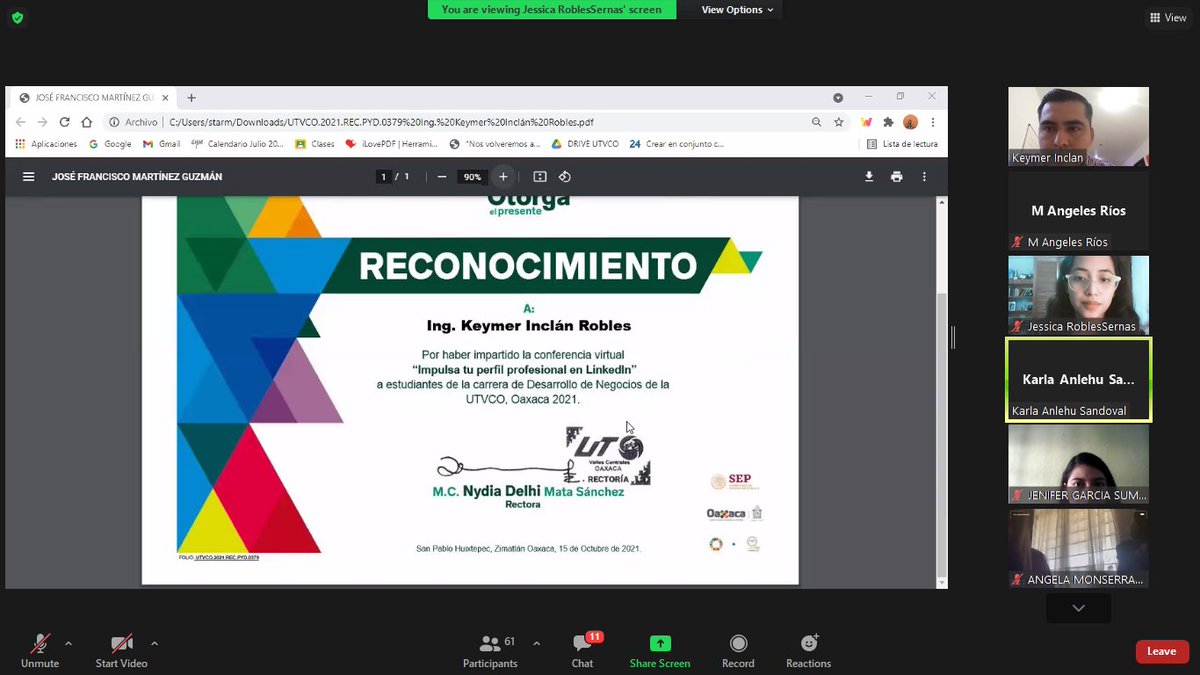Select Jessica RoblesSernas video thumbnail

pyautogui.click(x=1078, y=295)
